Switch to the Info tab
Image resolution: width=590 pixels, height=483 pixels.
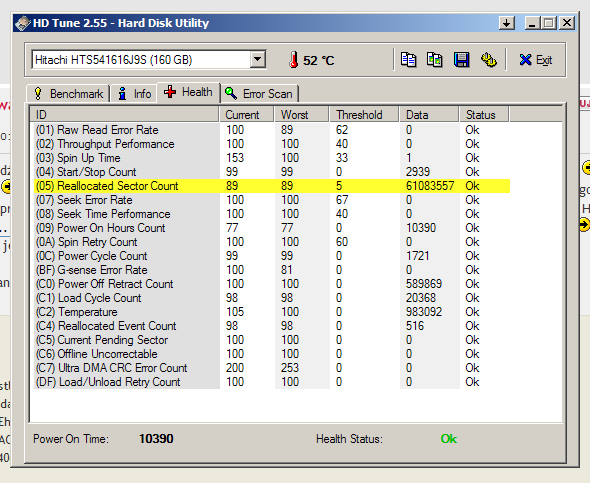coord(134,94)
